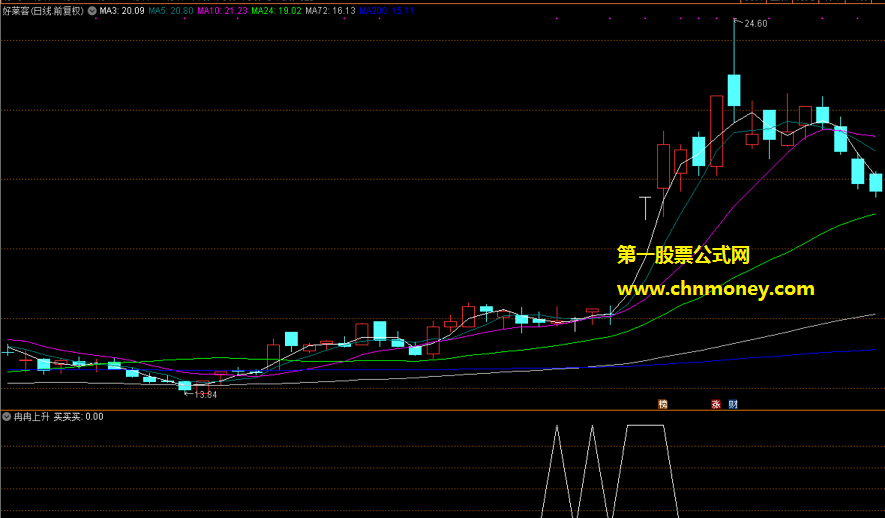Open the main chart indicator dropdown arrow

[x=92, y=11]
